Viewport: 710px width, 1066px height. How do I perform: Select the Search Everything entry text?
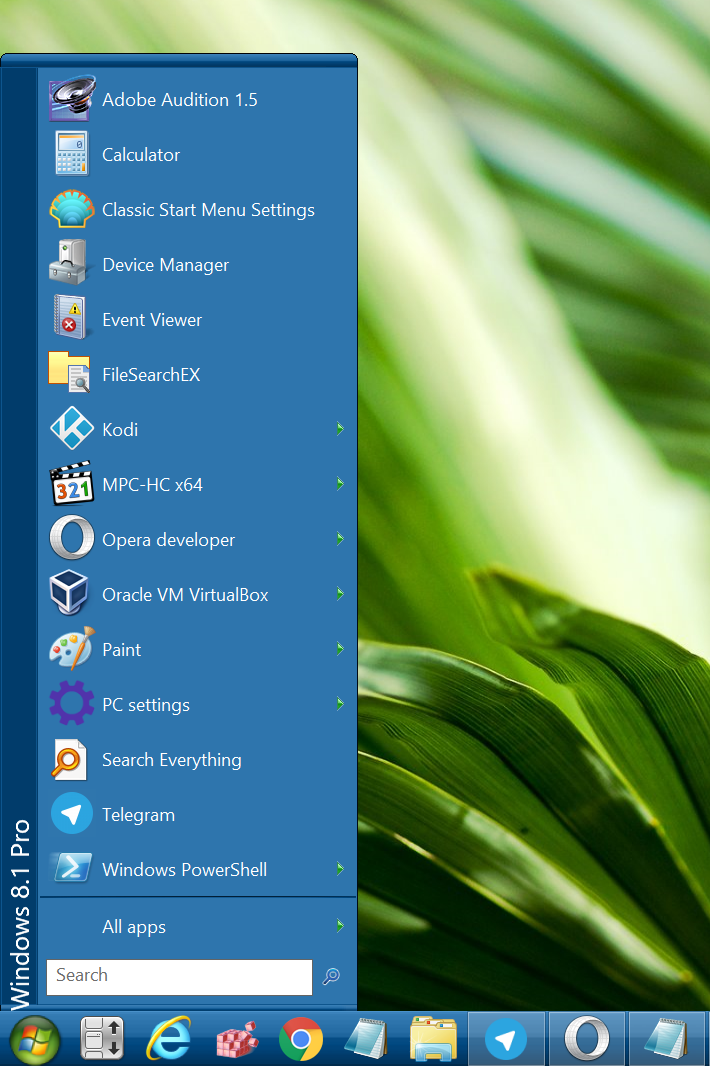pos(171,760)
